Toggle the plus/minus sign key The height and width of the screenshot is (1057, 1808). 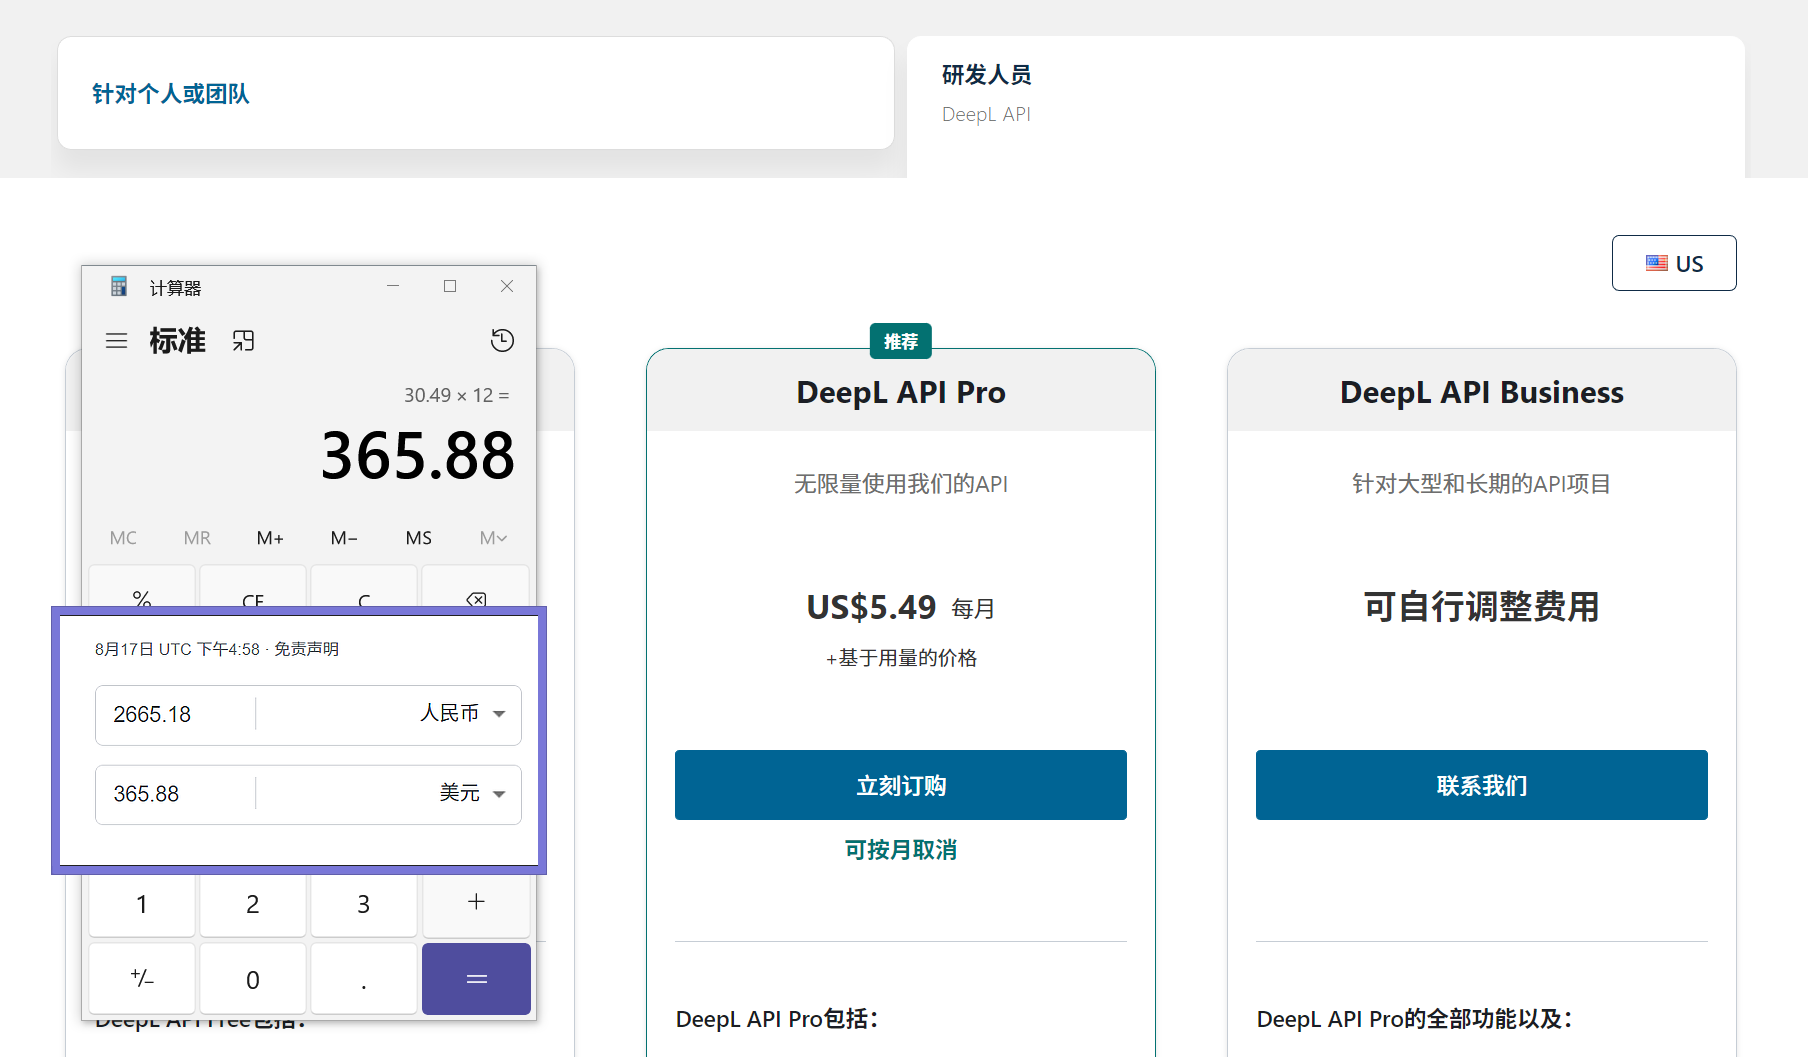coord(142,979)
